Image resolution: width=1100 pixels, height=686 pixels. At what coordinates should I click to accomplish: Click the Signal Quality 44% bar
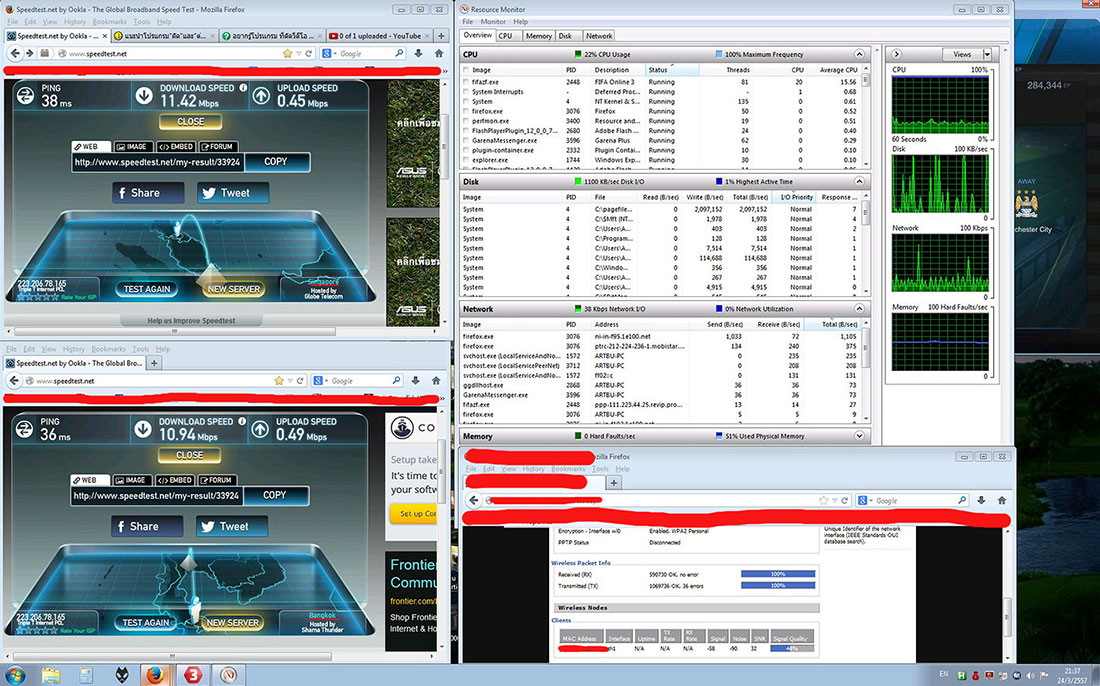pyautogui.click(x=792, y=648)
